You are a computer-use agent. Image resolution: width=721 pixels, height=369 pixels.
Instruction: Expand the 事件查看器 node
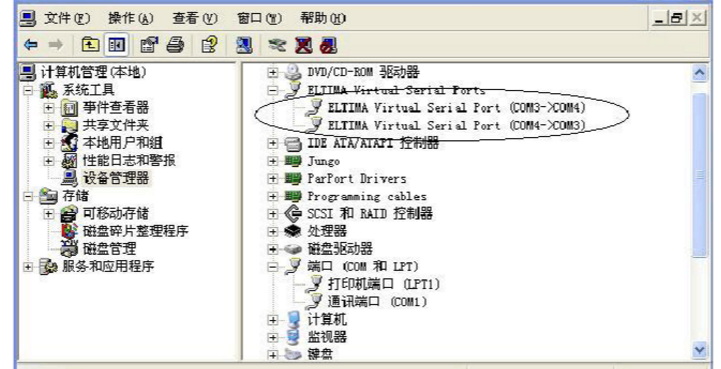[x=48, y=108]
